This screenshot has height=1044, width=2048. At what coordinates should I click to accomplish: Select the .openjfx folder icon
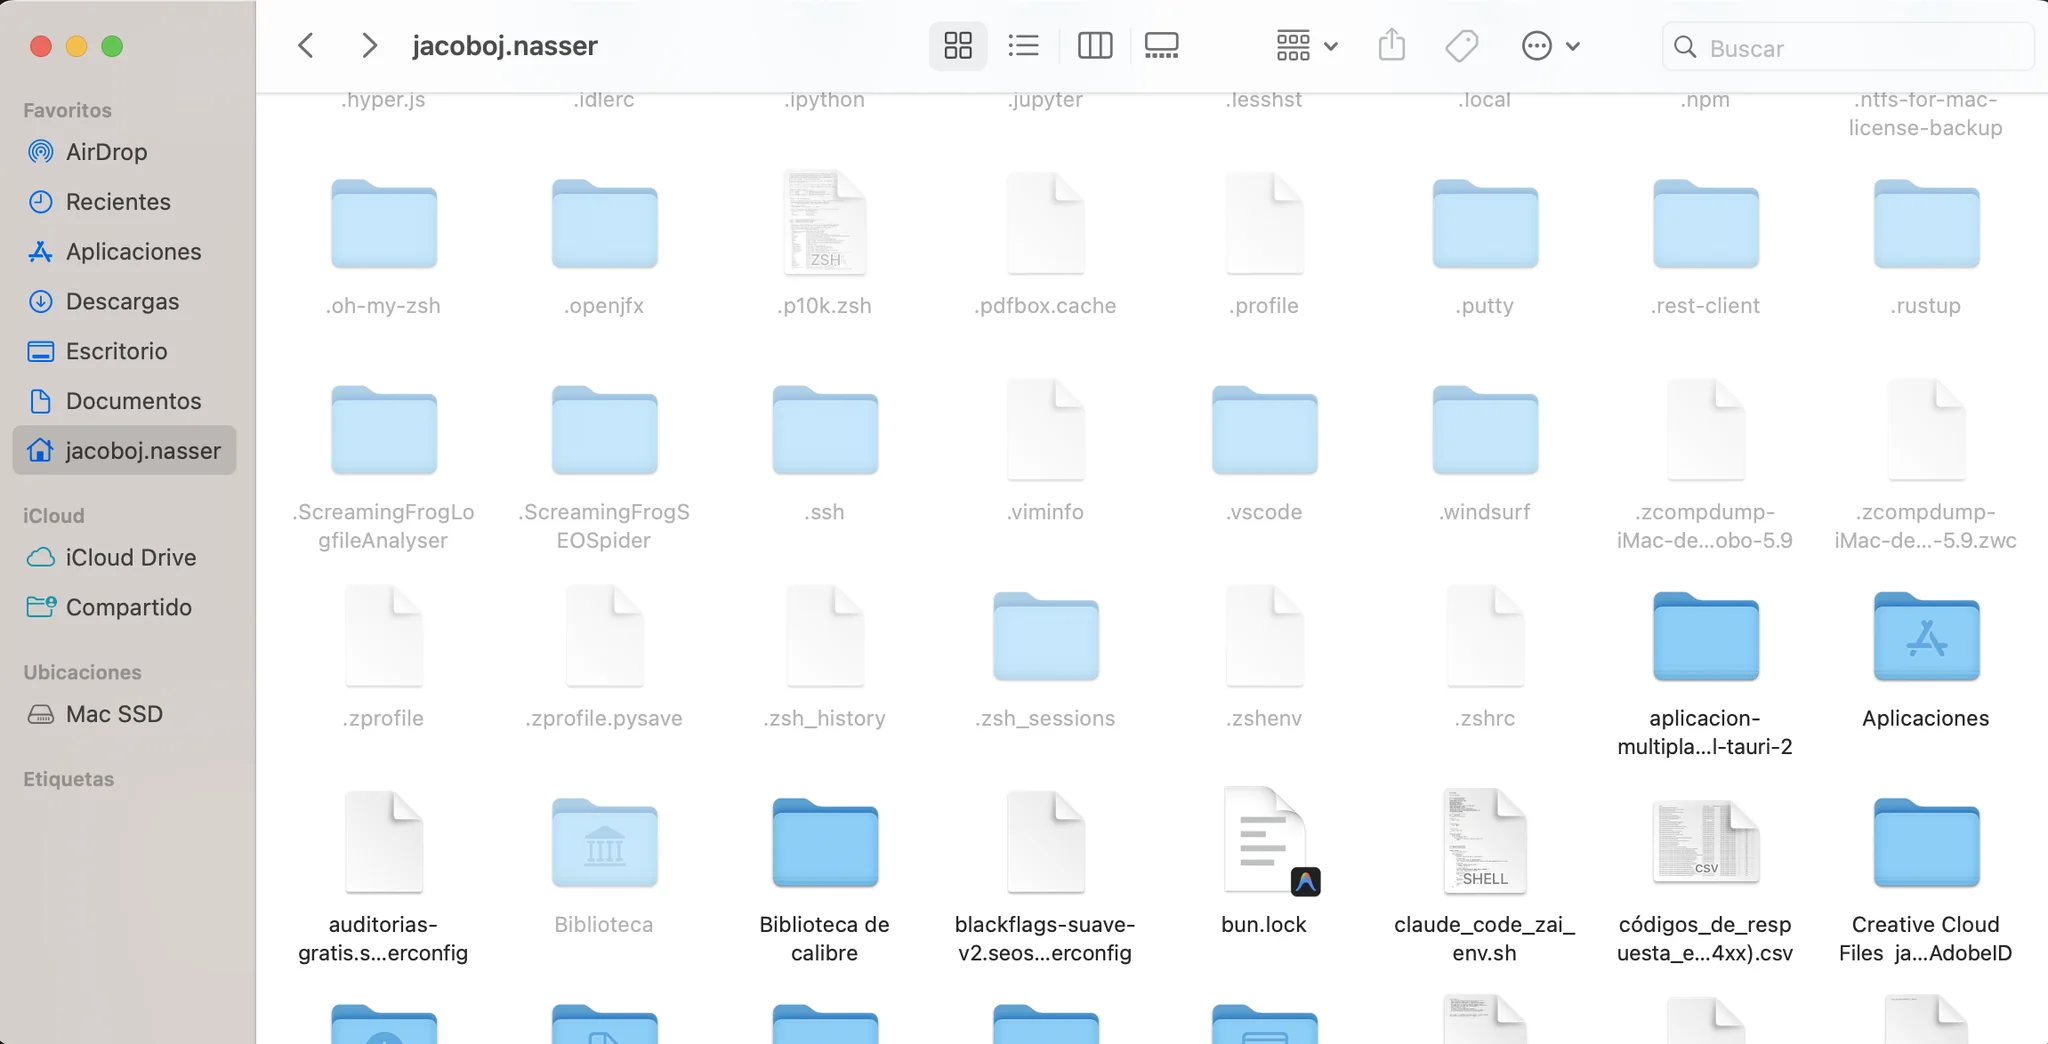[x=604, y=224]
